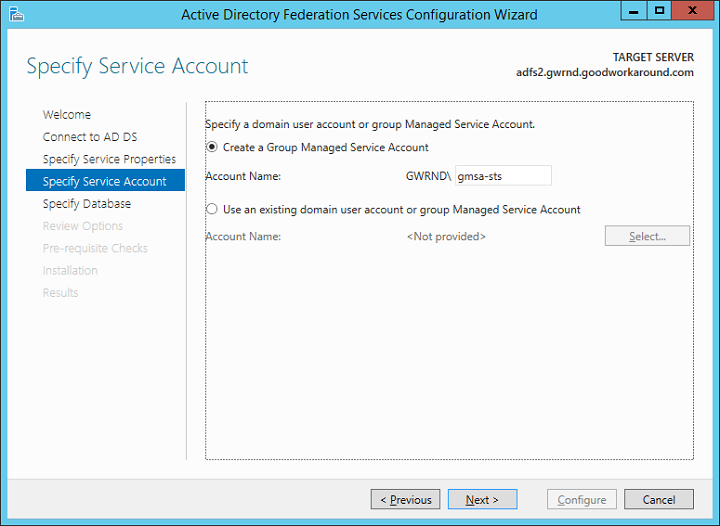Go to the Welcome step
The height and width of the screenshot is (526, 720).
click(67, 115)
